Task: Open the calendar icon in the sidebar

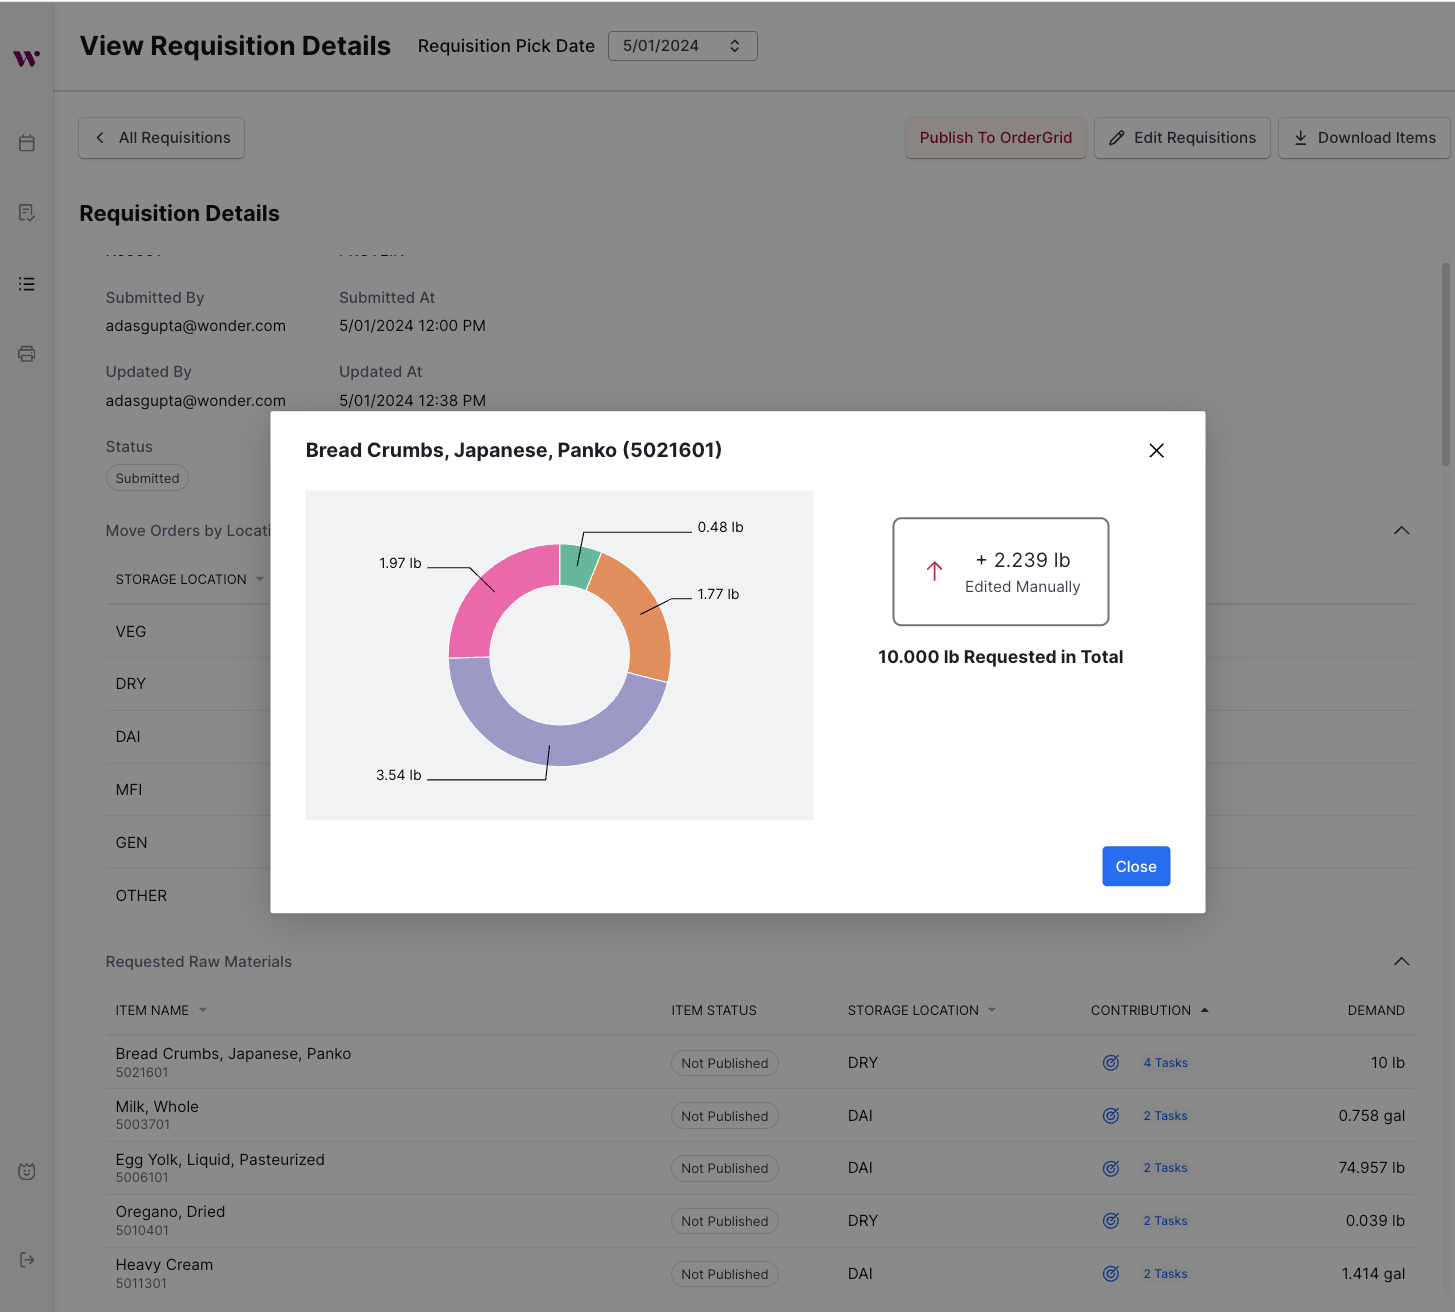Action: pos(27,143)
